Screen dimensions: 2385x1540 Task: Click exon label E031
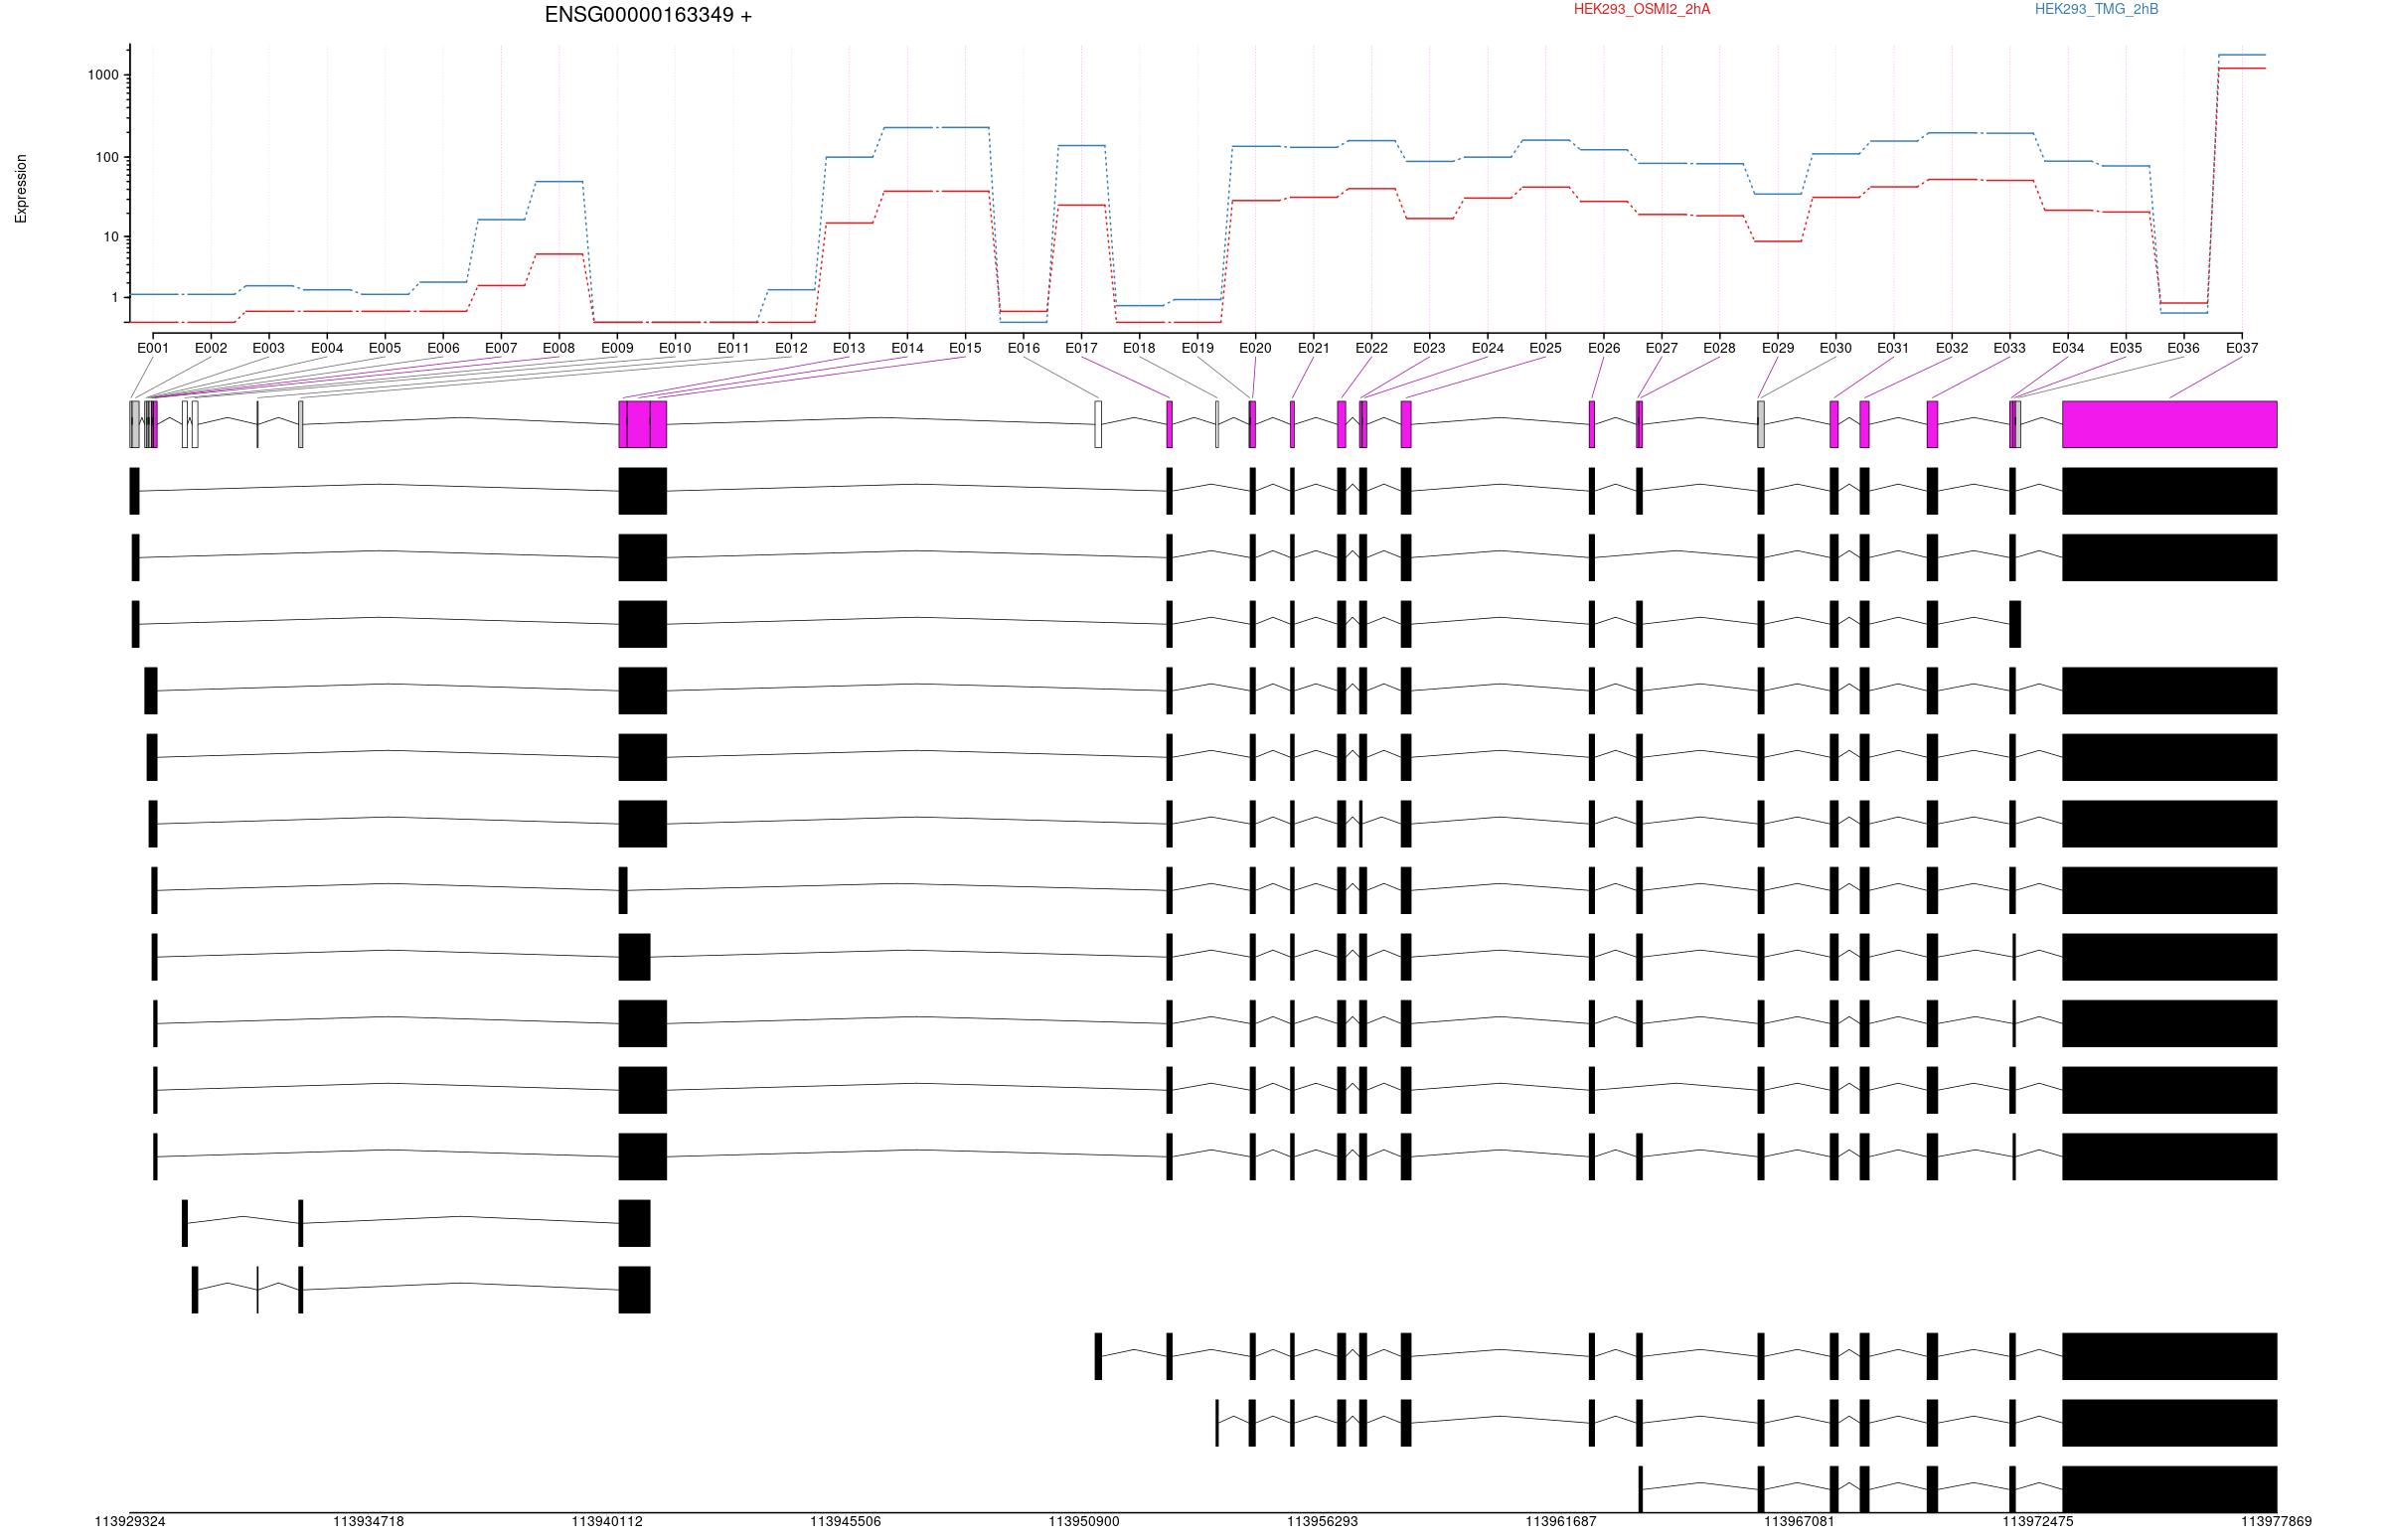1893,348
